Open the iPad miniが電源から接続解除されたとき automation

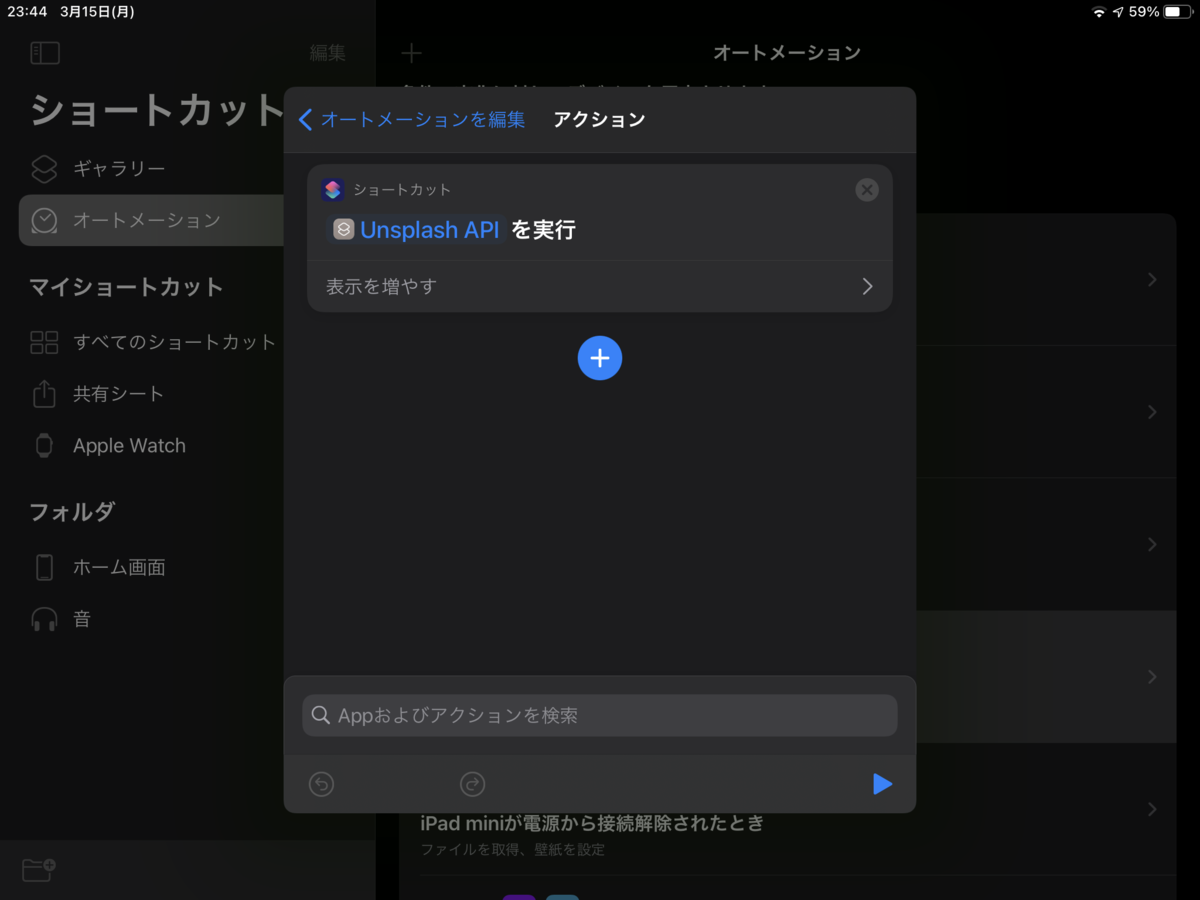(x=788, y=812)
